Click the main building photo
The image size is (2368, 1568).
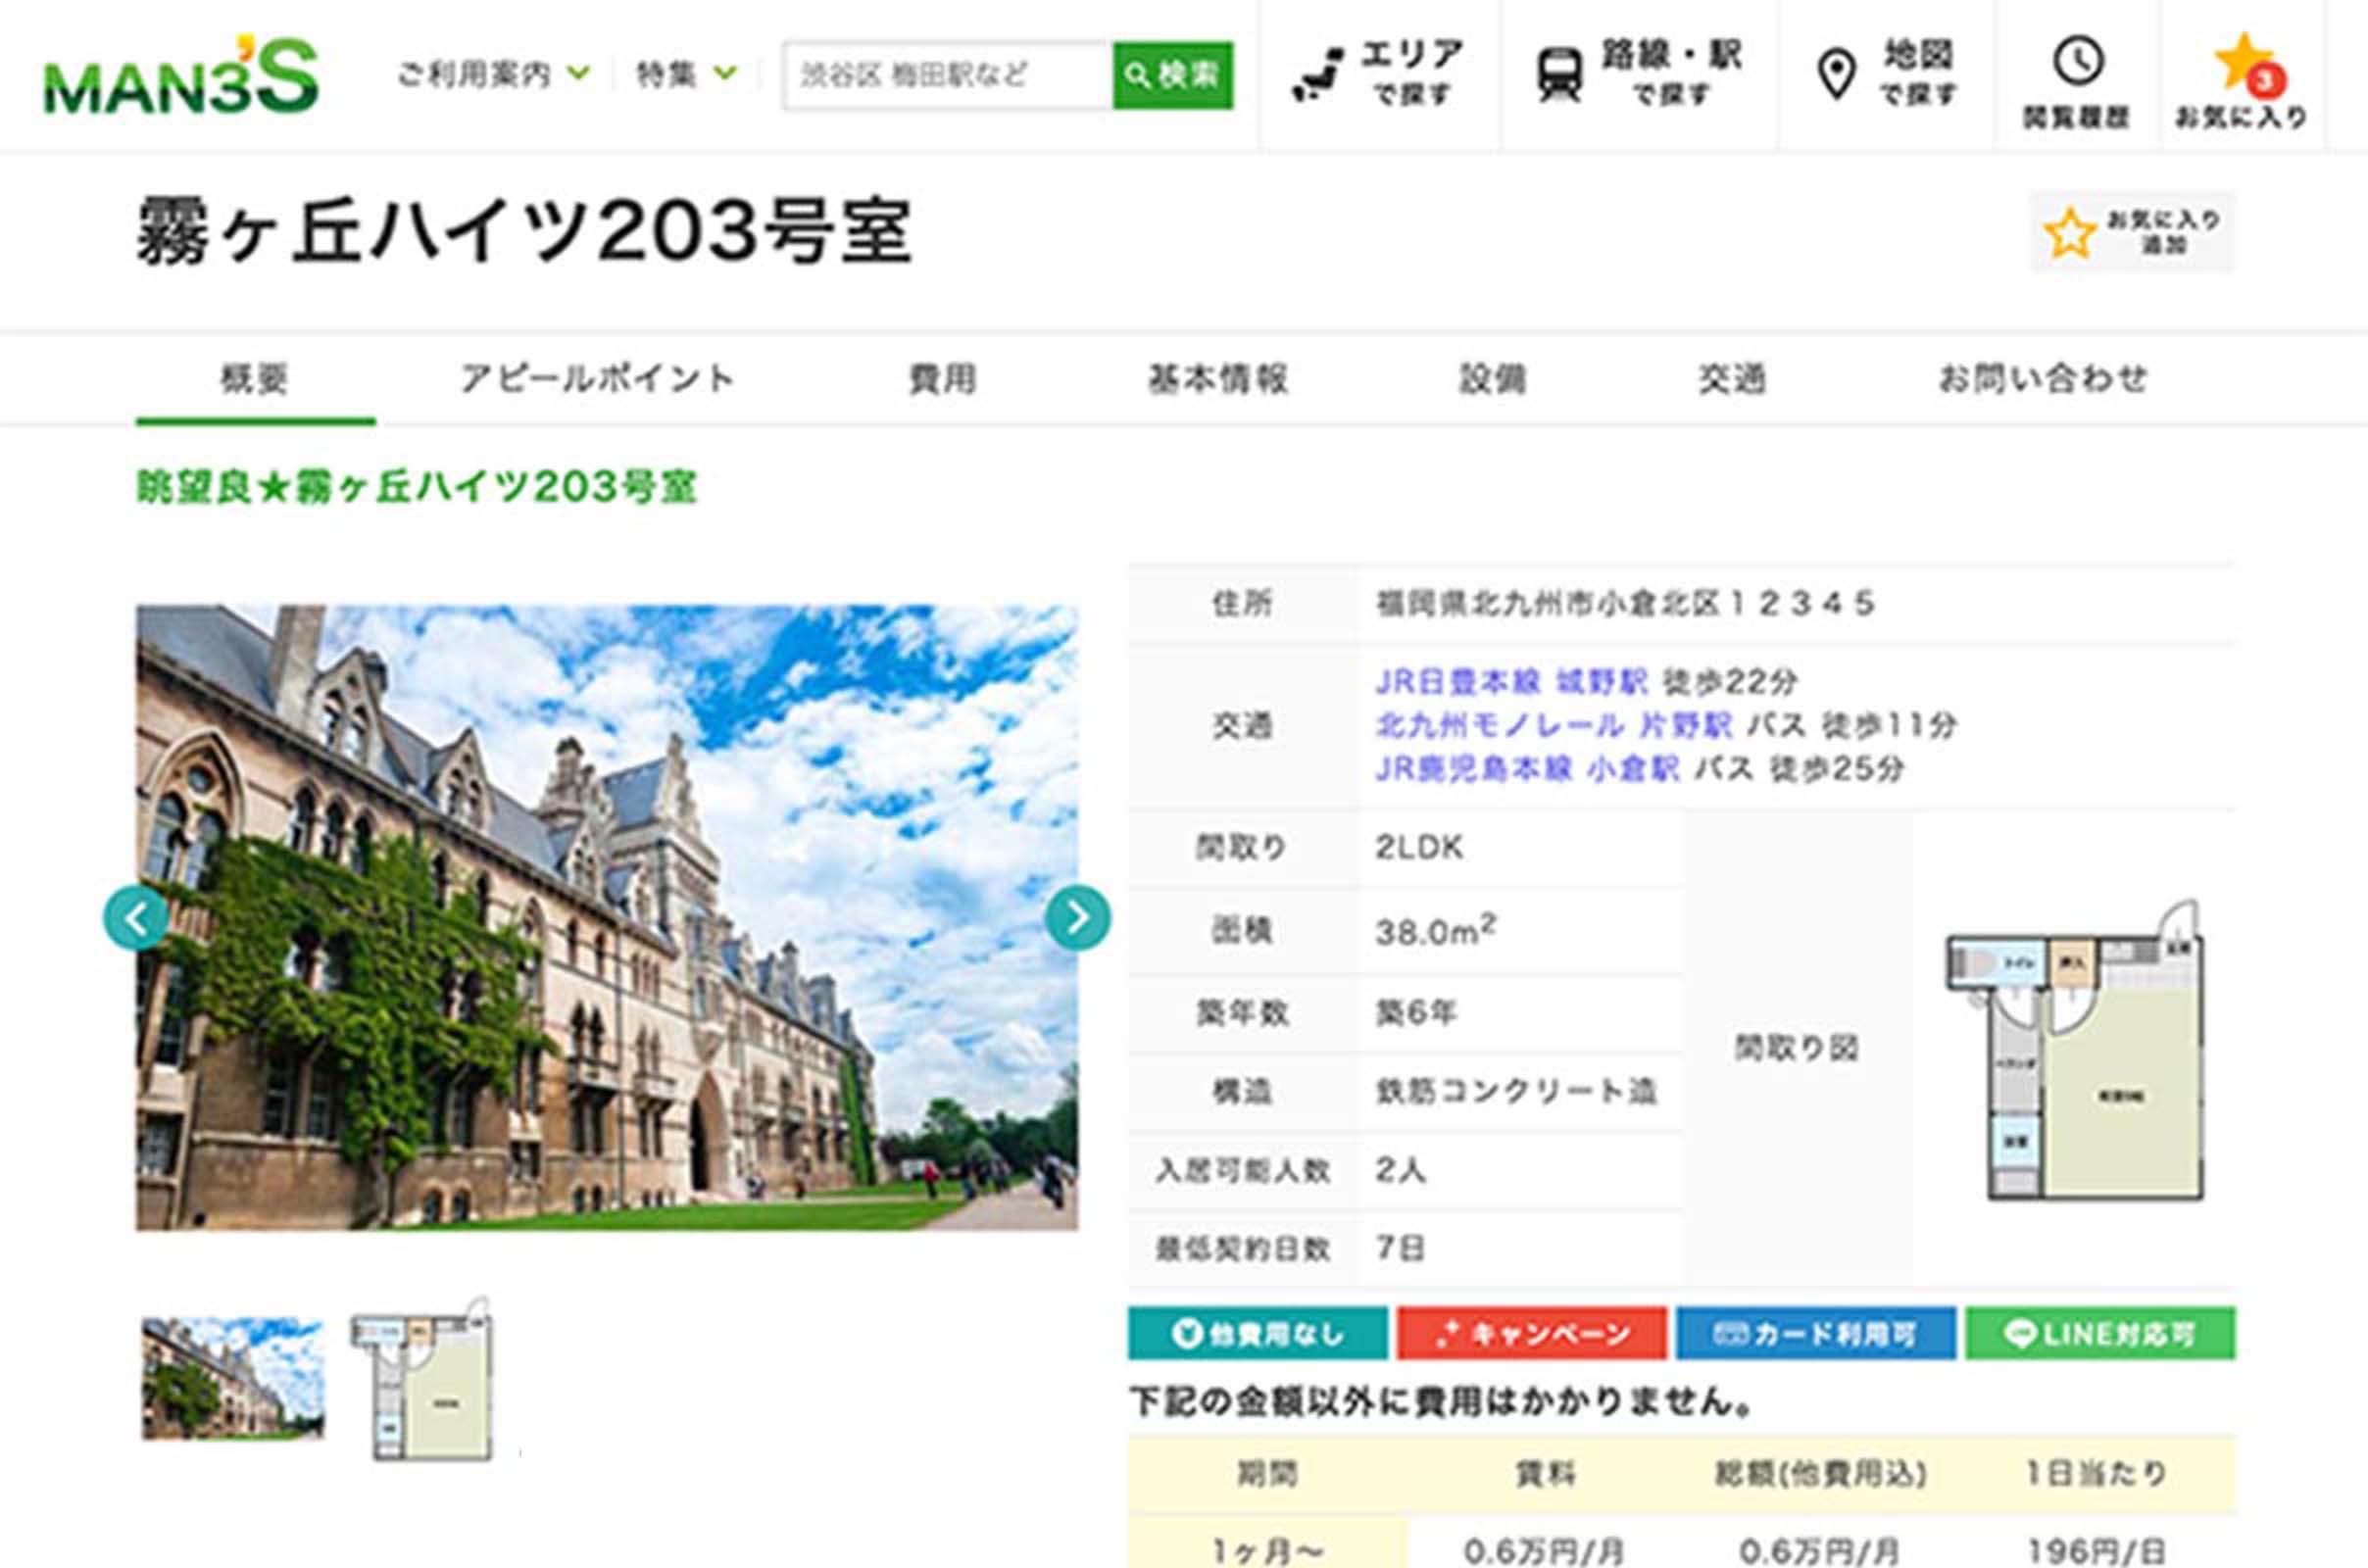(607, 917)
